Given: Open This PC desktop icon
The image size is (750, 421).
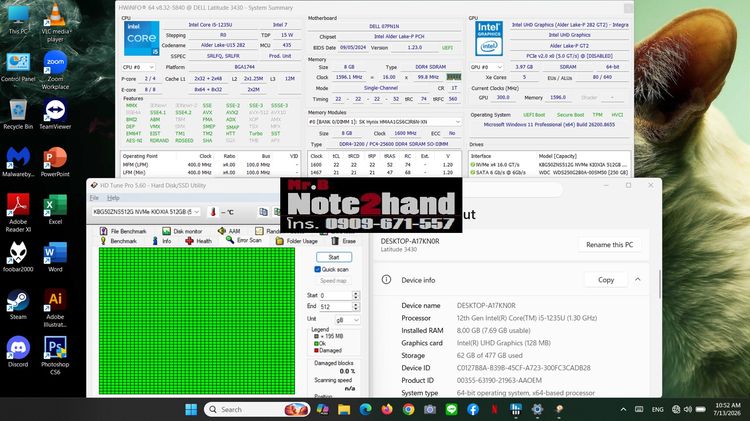Looking at the screenshot, I should (x=18, y=21).
